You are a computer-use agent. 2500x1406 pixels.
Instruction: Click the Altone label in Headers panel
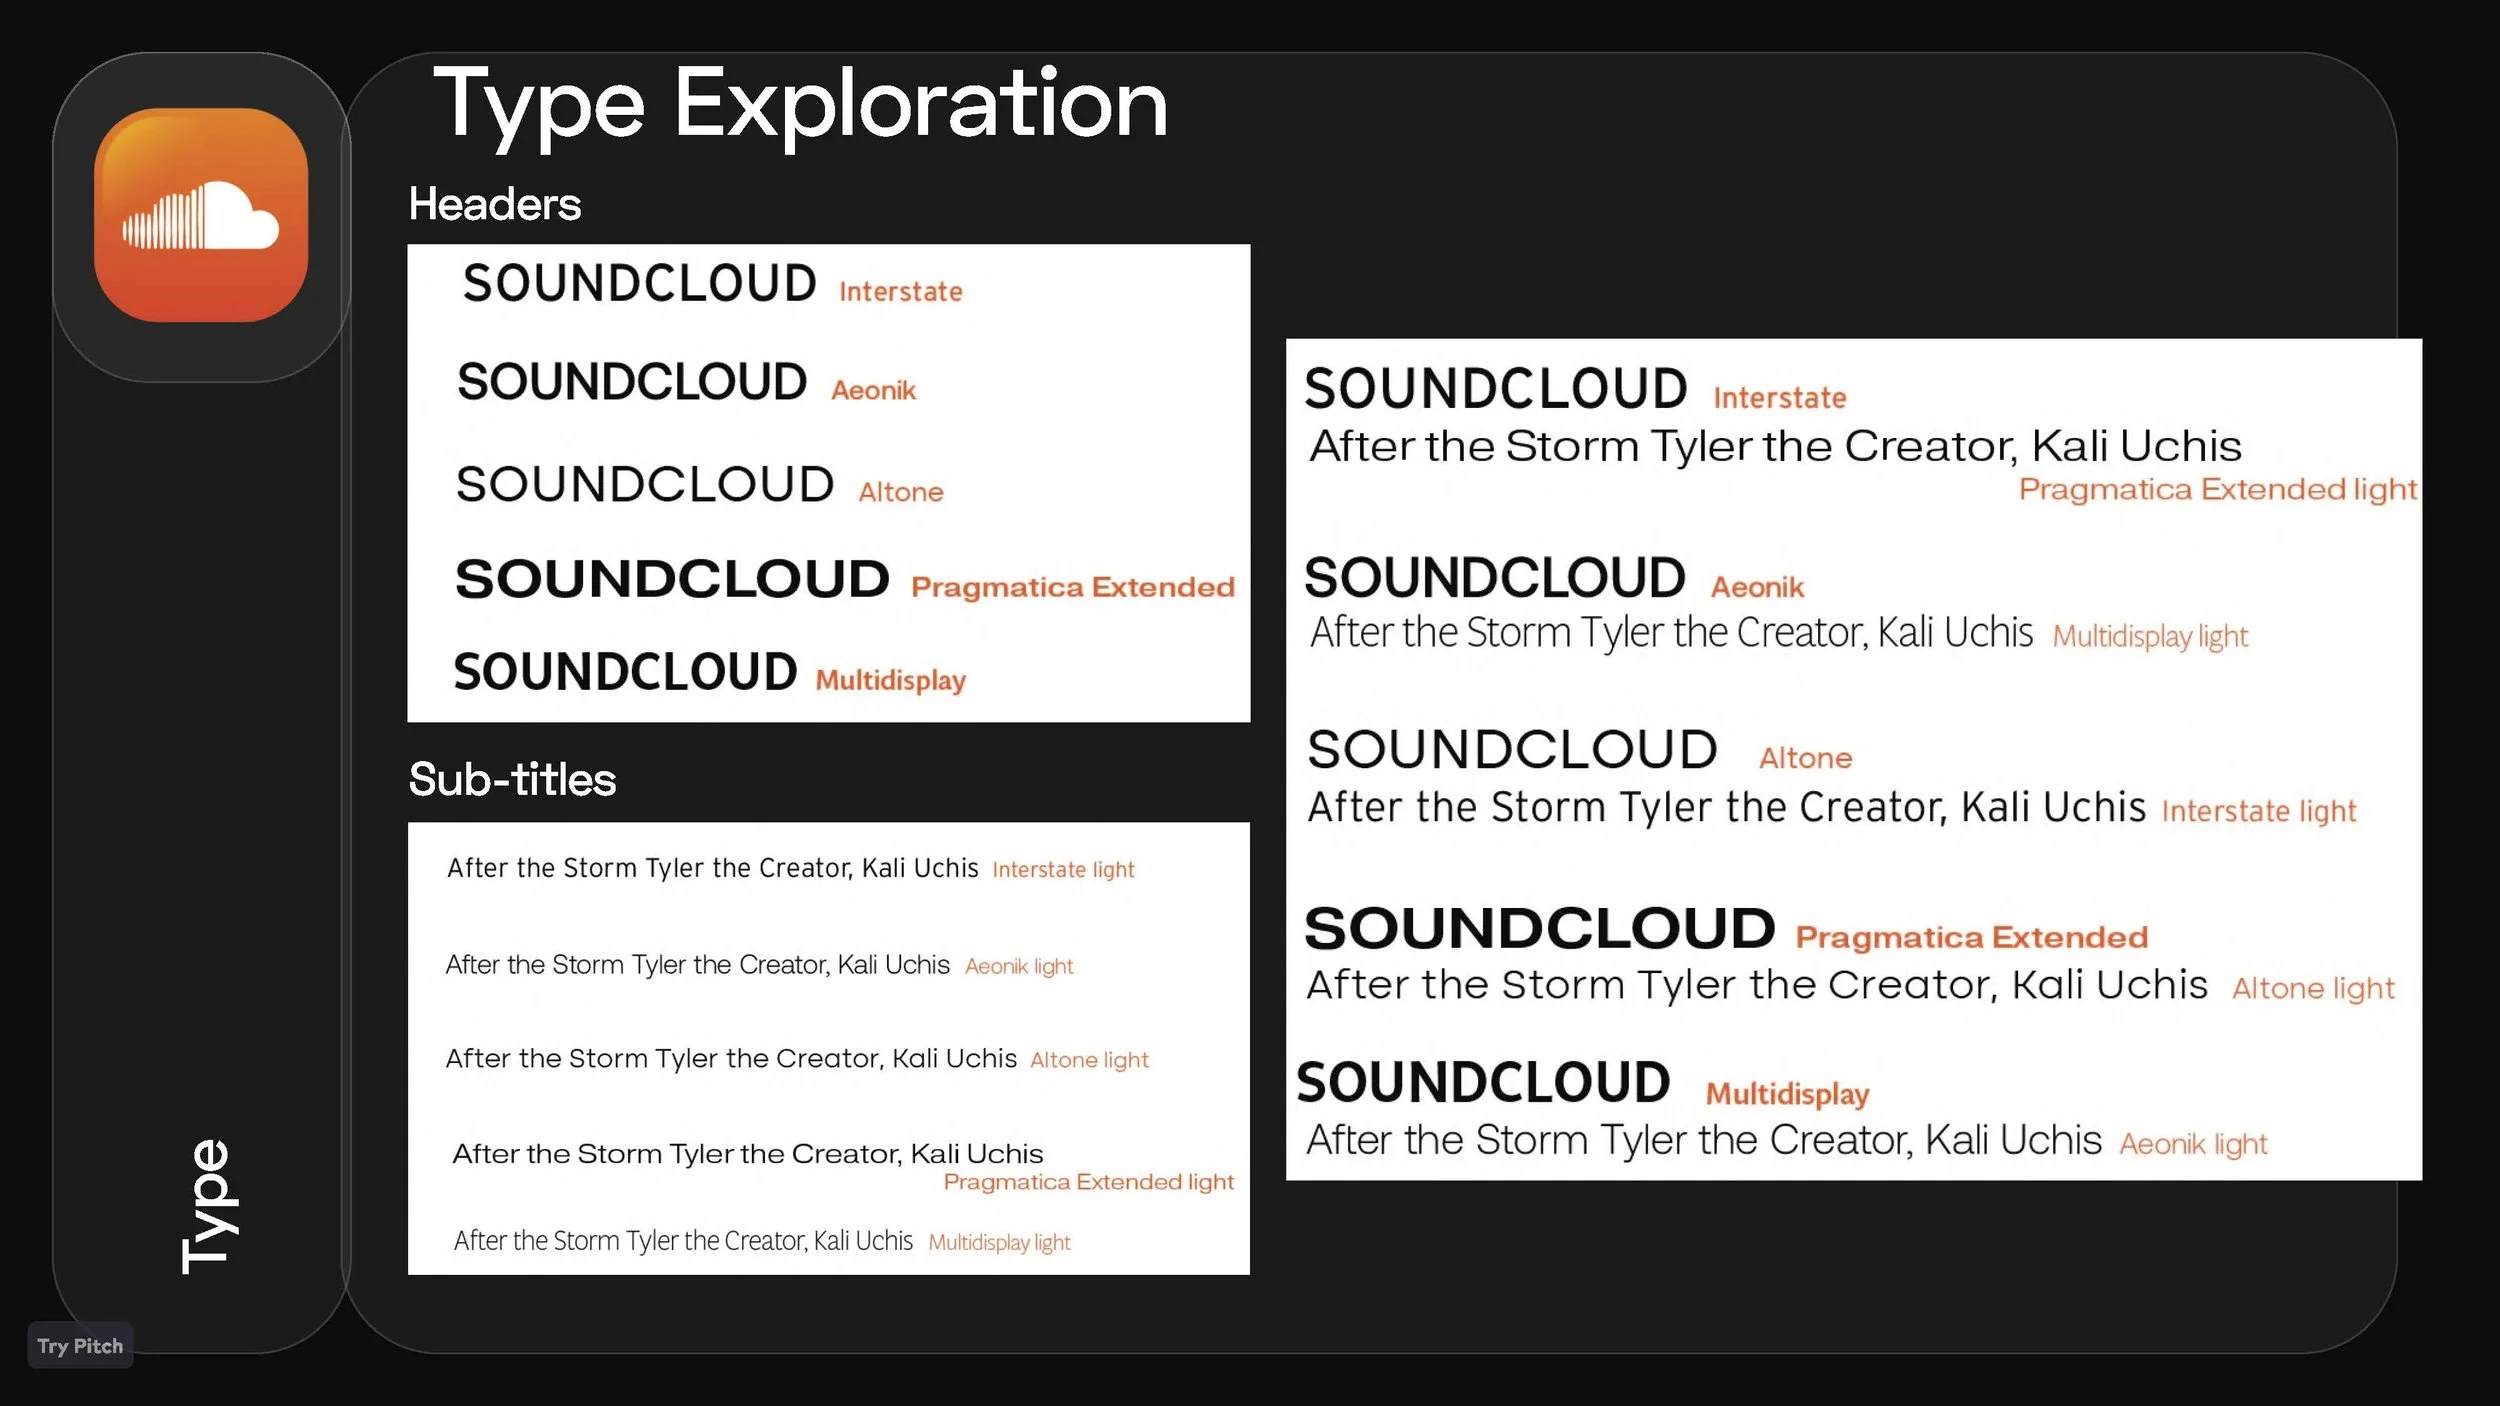[x=900, y=492]
